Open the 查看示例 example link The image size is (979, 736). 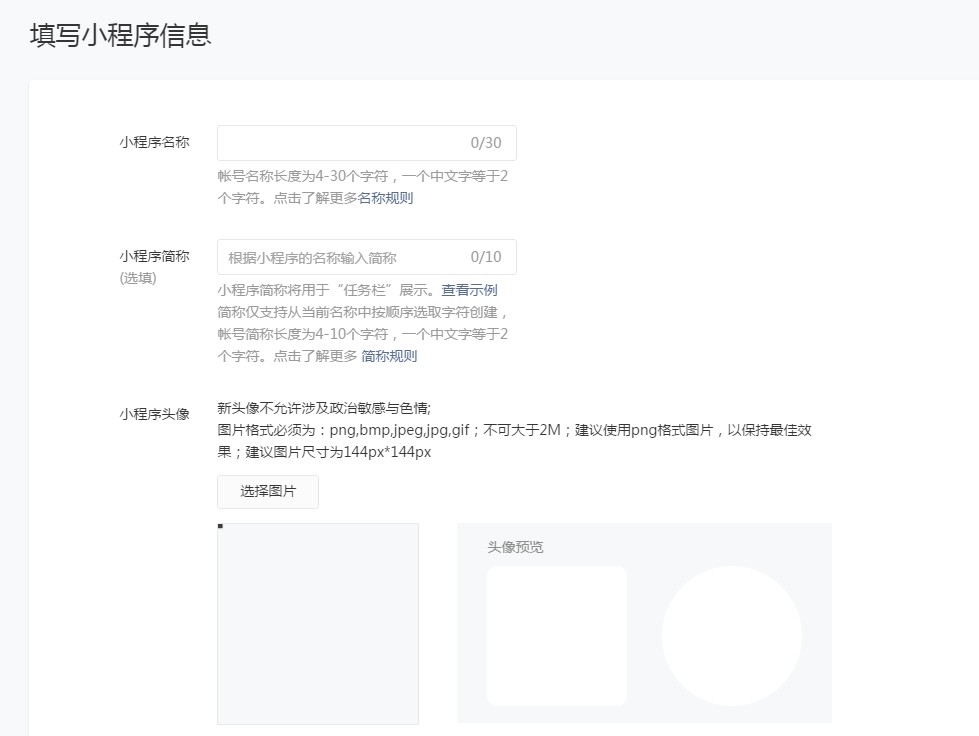tap(470, 289)
